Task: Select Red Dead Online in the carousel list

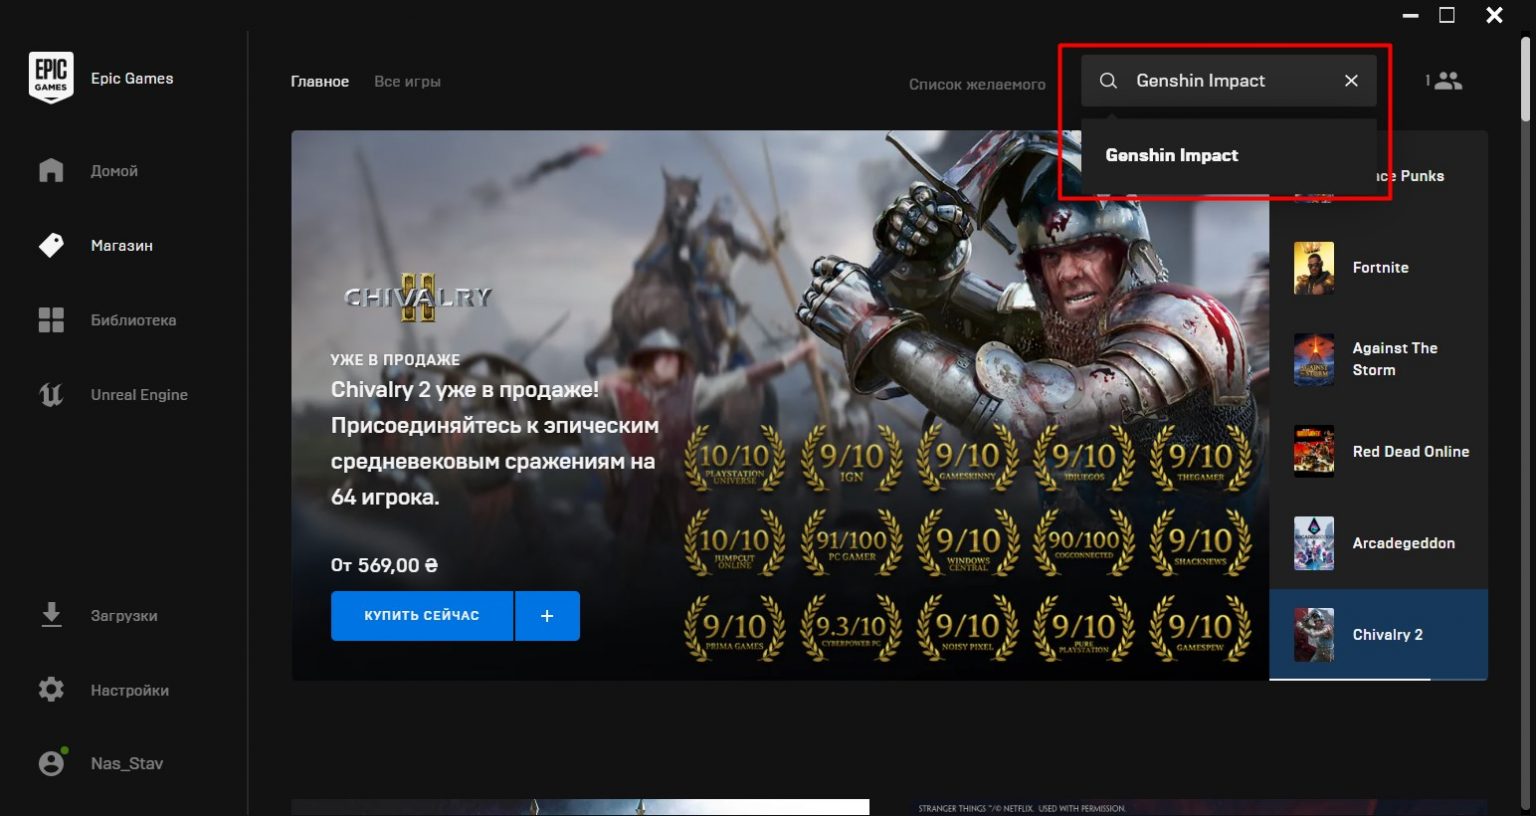Action: click(x=1410, y=452)
